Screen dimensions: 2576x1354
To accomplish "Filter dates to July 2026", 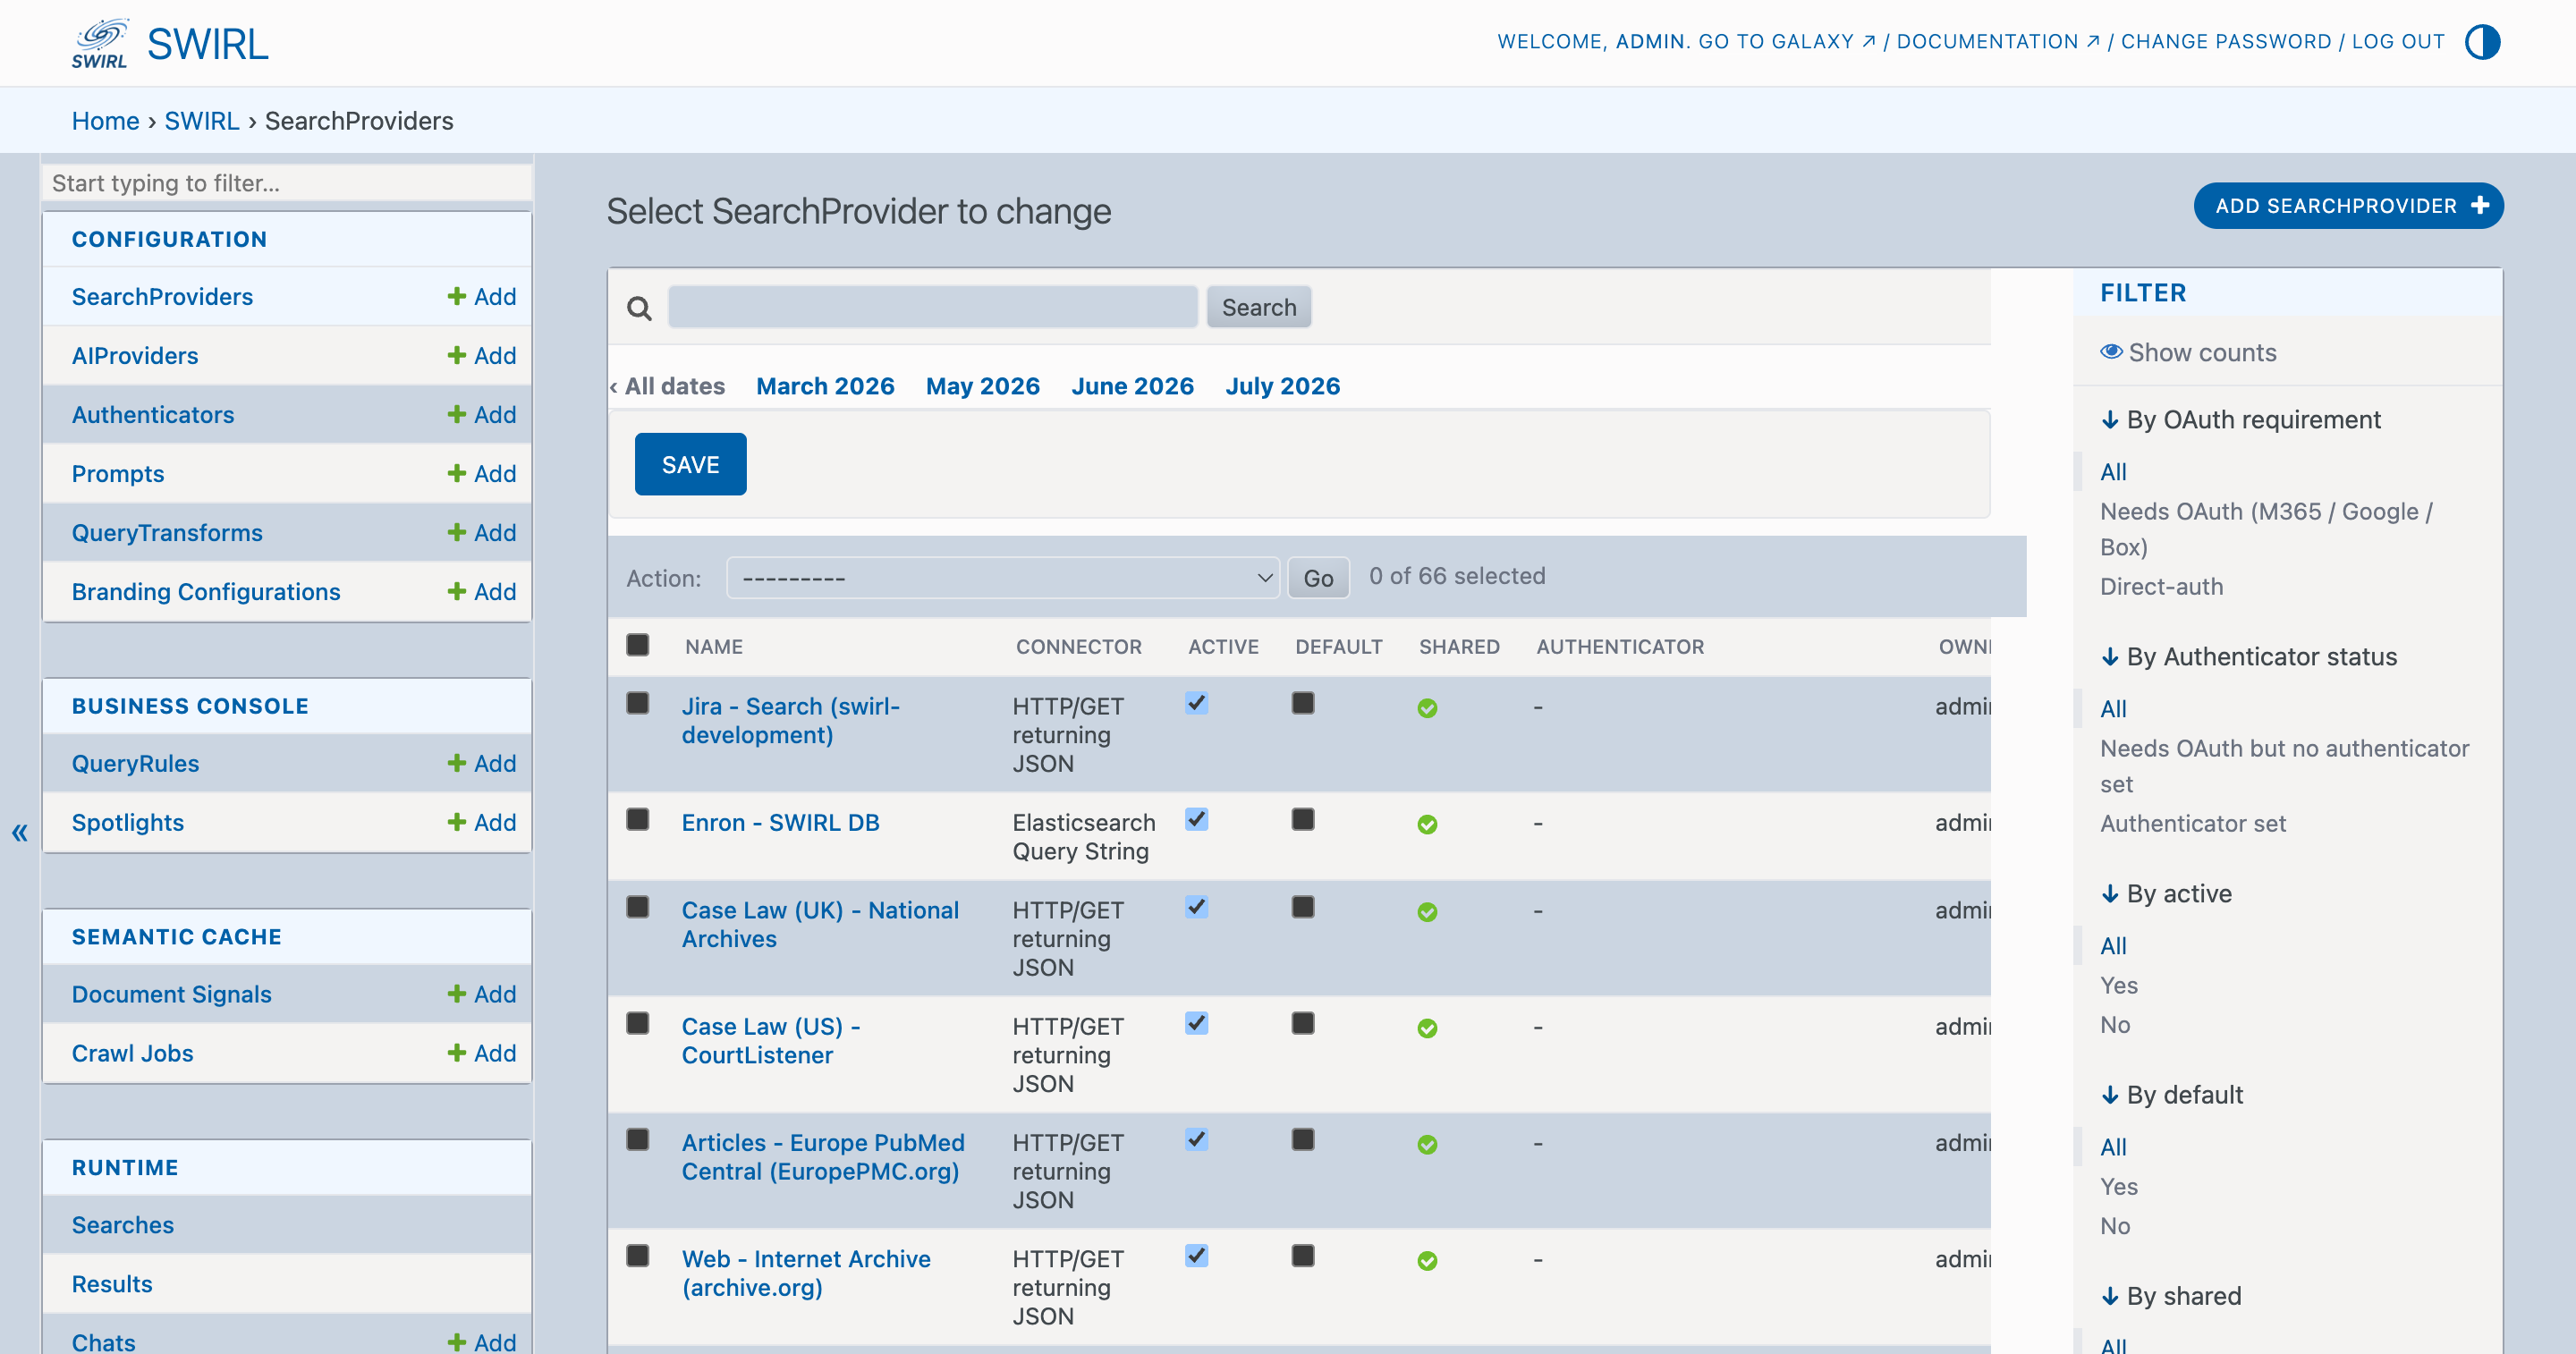I will pos(1282,386).
